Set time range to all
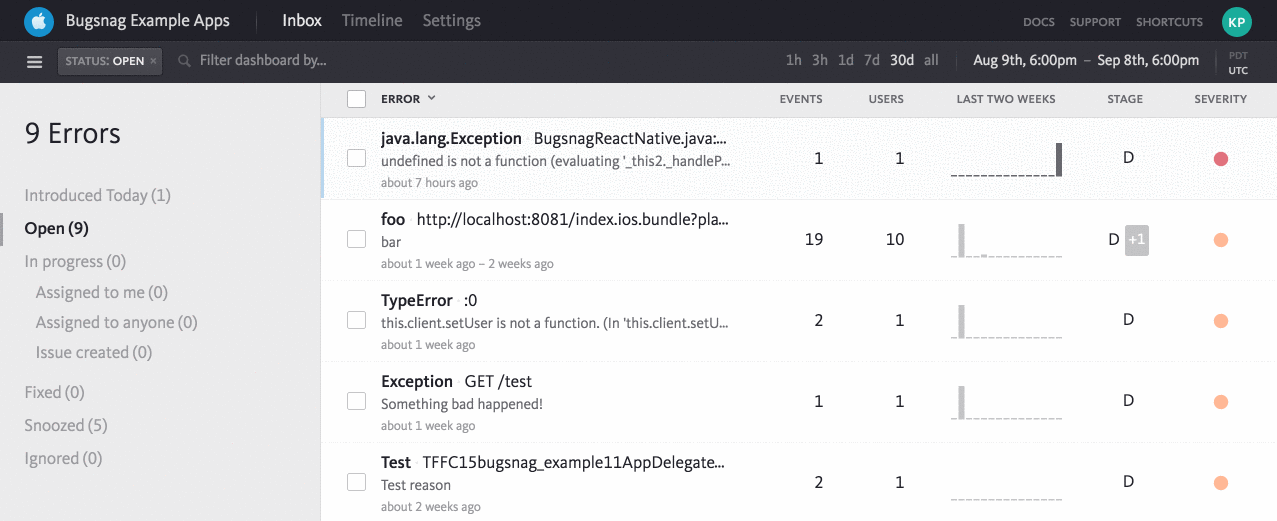 click(x=931, y=60)
